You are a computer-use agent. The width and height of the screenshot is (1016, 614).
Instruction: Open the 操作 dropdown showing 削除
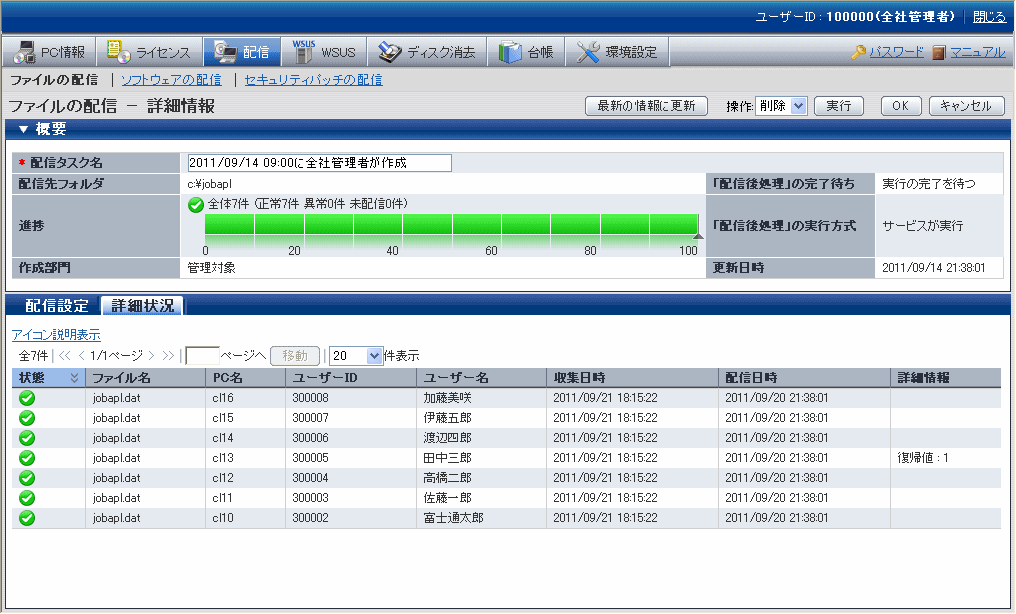[780, 106]
